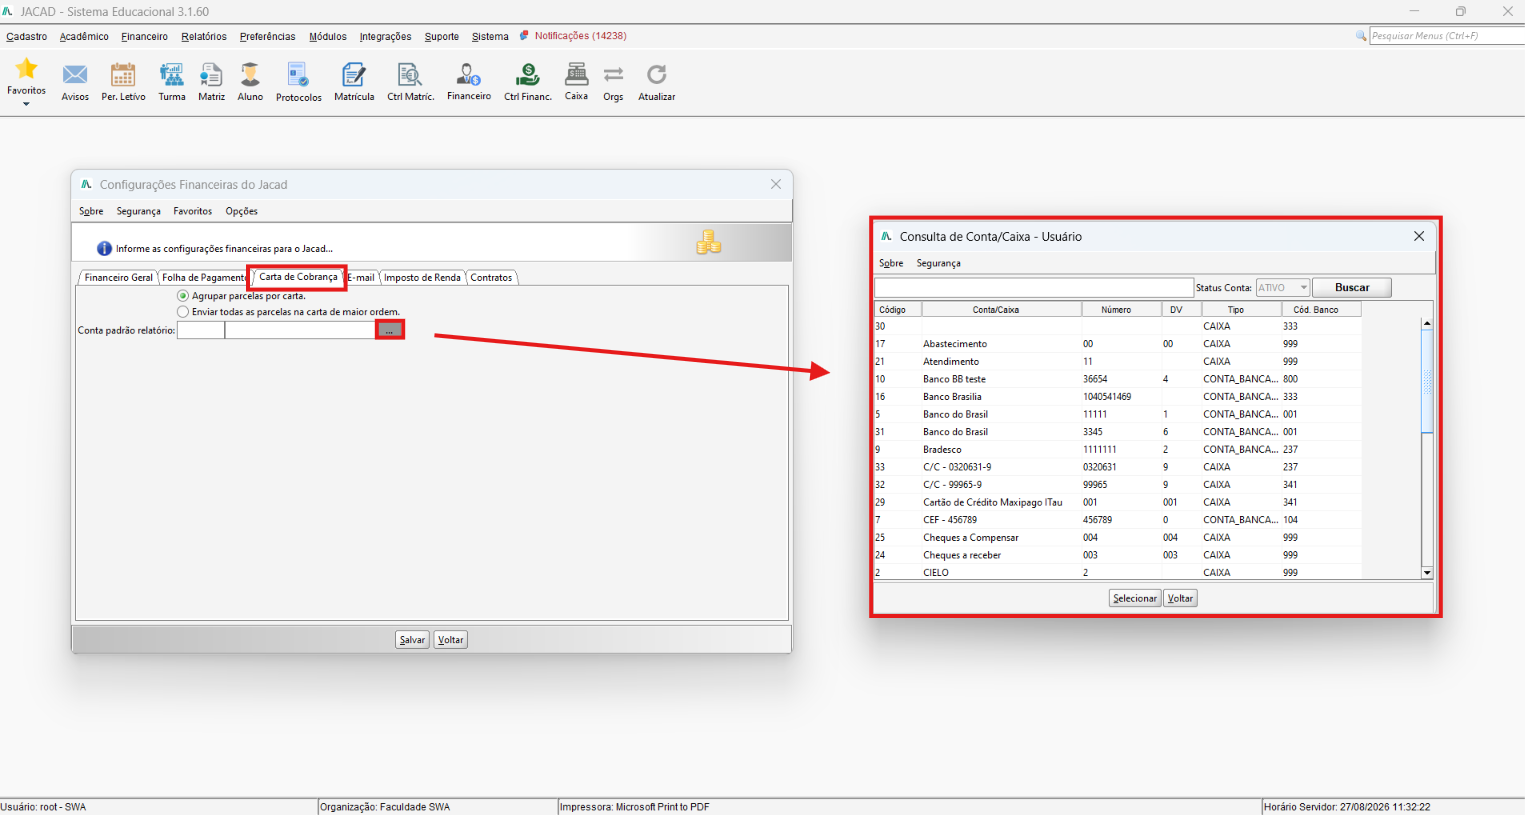Image resolution: width=1525 pixels, height=815 pixels.
Task: Click the Salvar button
Action: coord(412,640)
